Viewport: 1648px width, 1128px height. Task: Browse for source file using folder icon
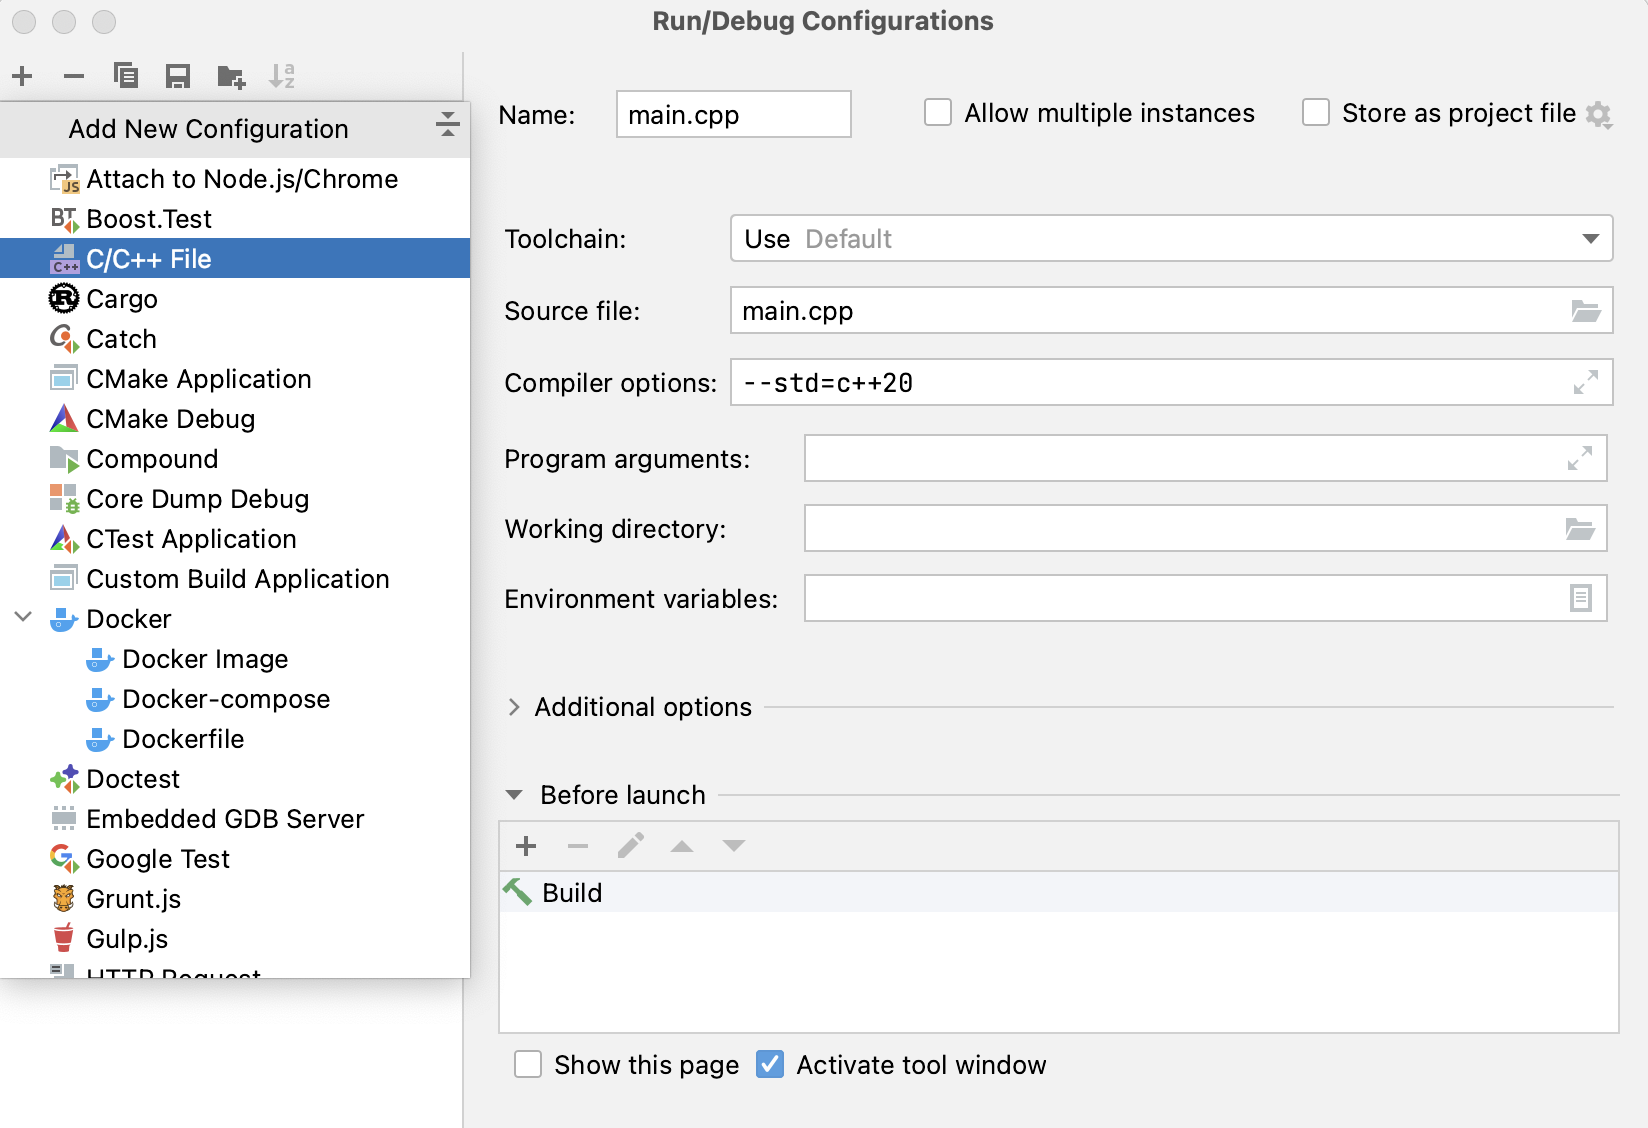pyautogui.click(x=1585, y=311)
